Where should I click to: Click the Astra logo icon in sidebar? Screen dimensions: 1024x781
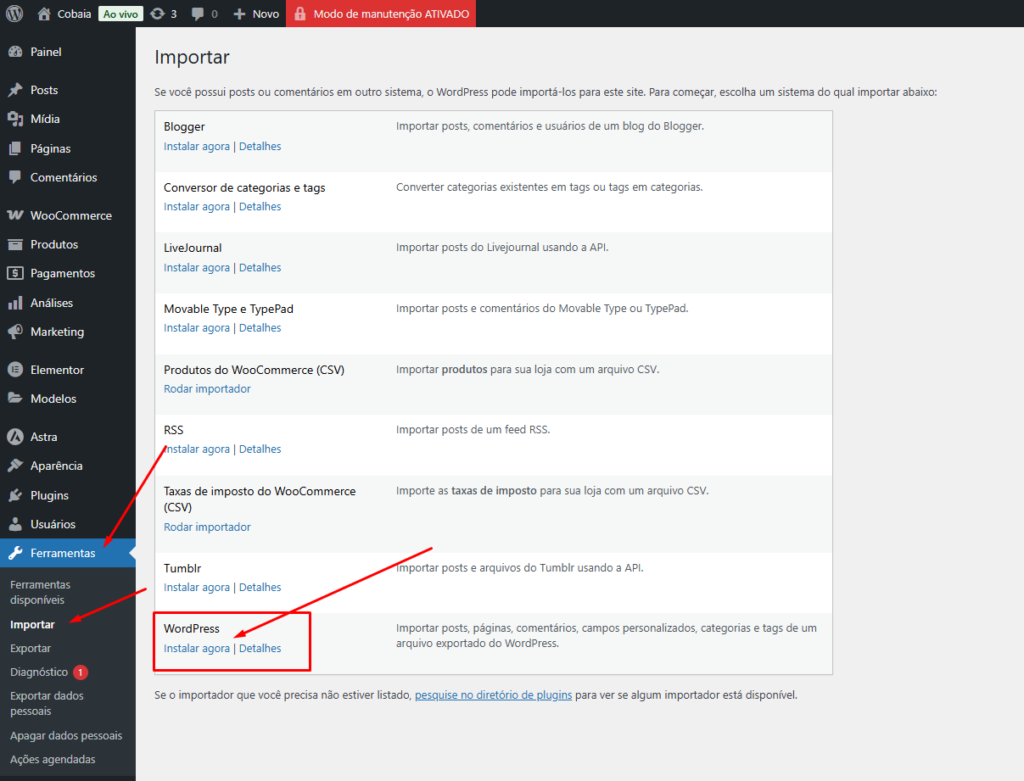click(17, 436)
